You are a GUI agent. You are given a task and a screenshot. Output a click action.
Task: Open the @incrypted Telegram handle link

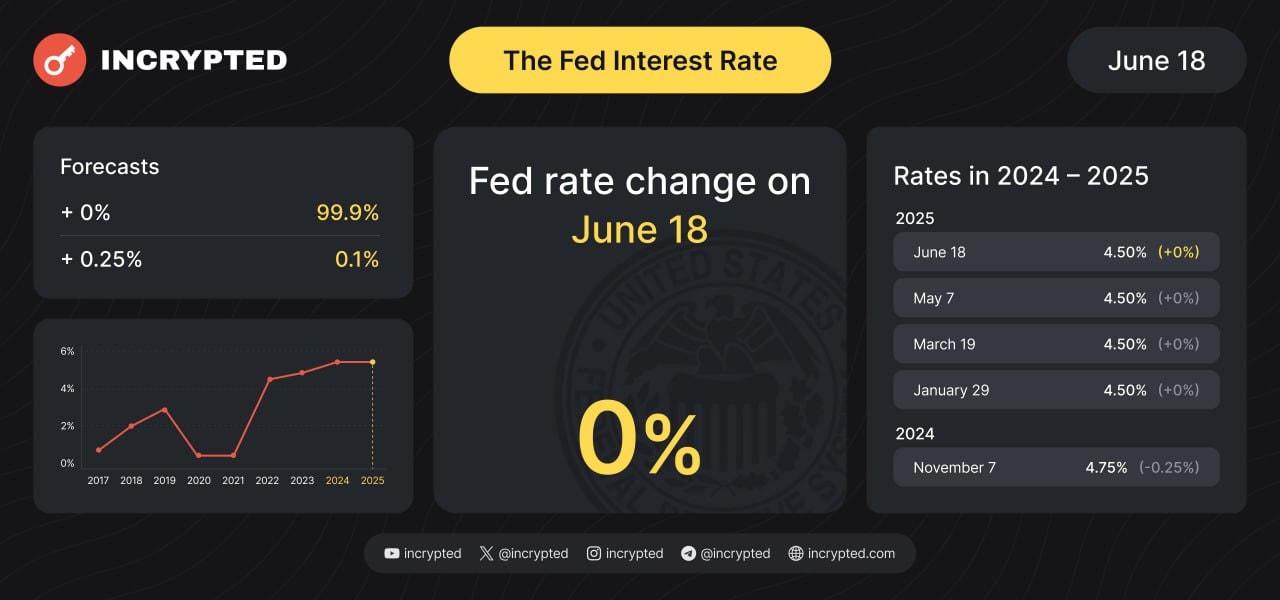(x=735, y=553)
